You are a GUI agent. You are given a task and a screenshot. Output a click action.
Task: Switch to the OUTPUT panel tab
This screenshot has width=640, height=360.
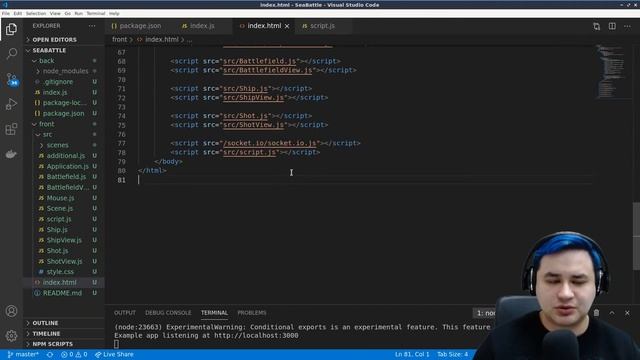pos(124,313)
